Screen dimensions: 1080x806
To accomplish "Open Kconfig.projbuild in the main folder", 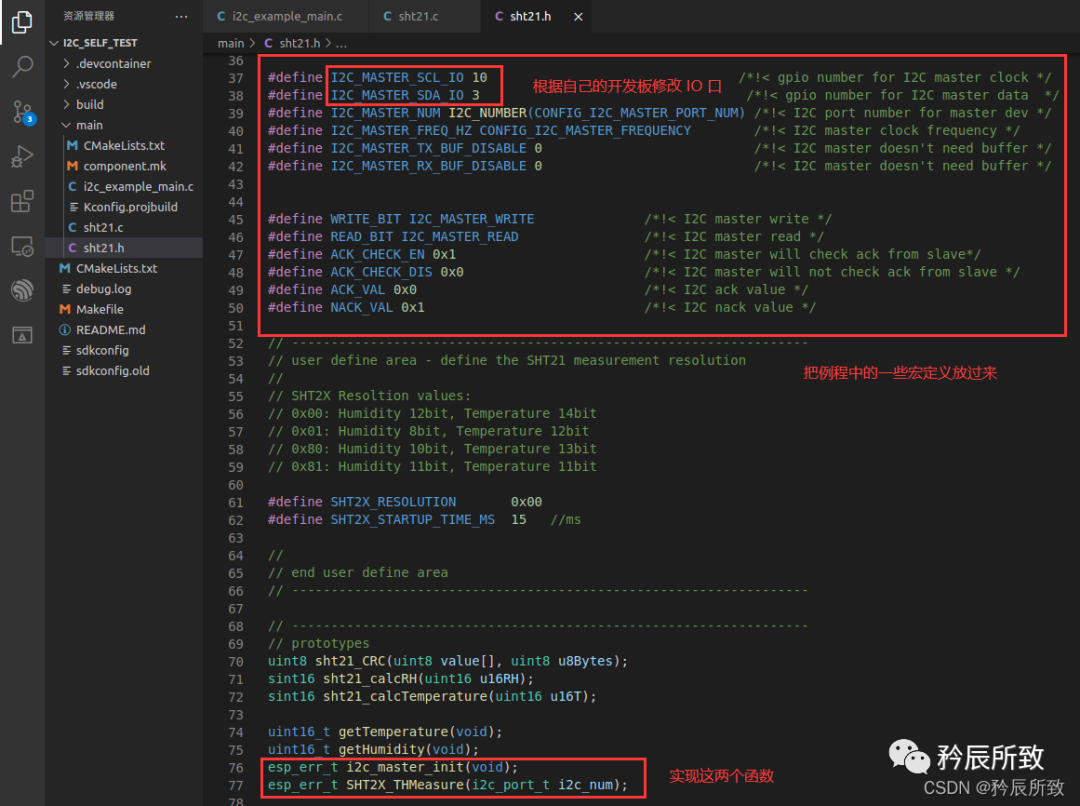I will point(130,207).
